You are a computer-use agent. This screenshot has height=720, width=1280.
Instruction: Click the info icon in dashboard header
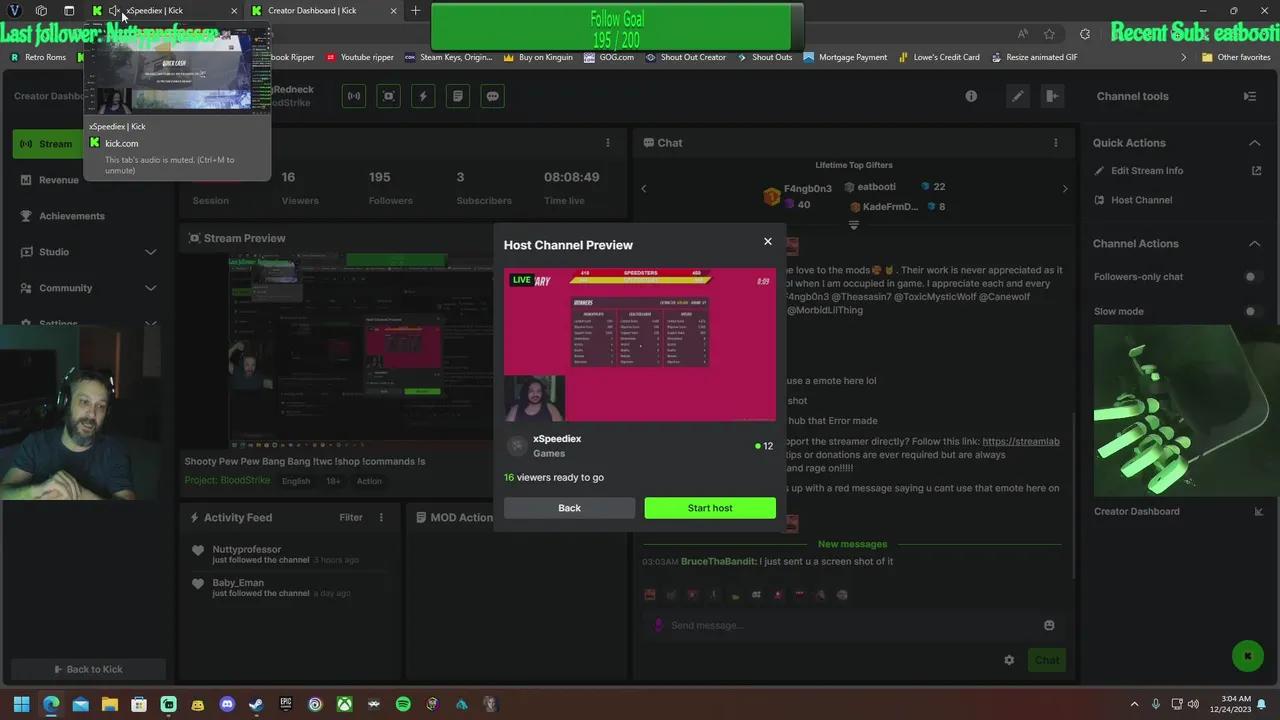tap(971, 96)
